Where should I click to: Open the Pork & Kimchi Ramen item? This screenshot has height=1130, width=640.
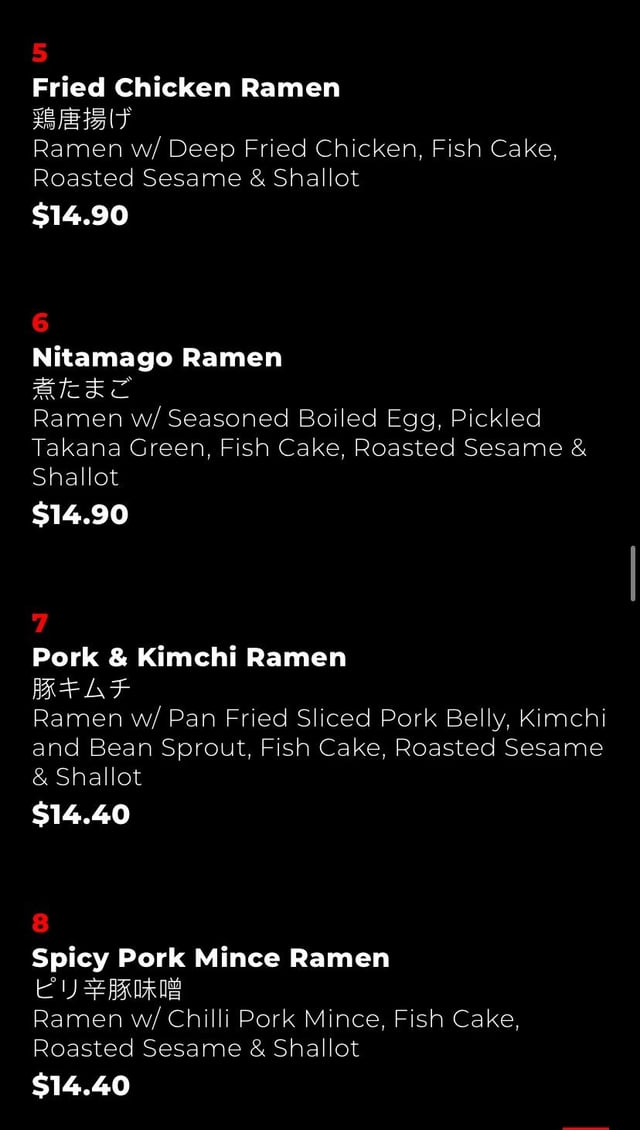[189, 657]
